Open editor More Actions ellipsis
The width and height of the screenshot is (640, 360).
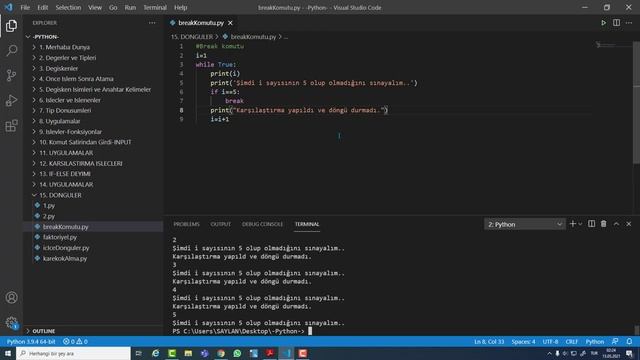(x=629, y=23)
